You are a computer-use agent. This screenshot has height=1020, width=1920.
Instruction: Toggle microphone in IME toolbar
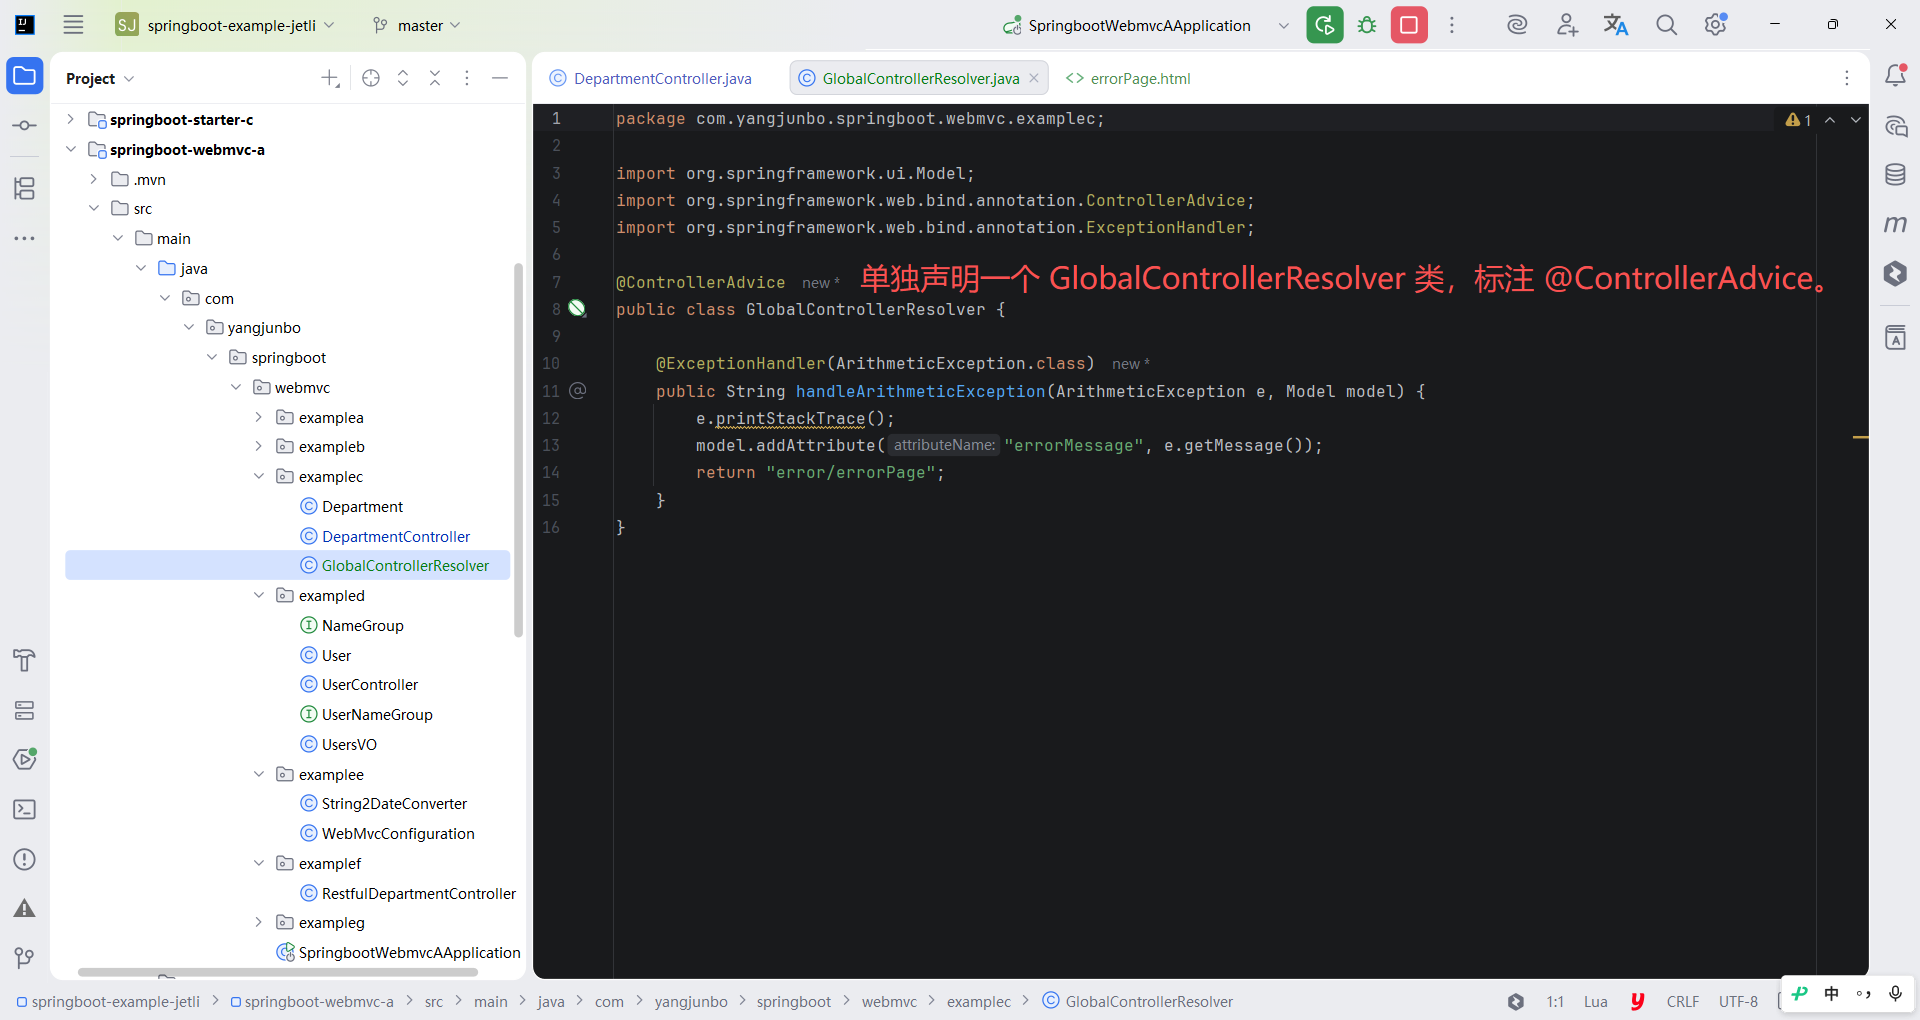[1895, 993]
